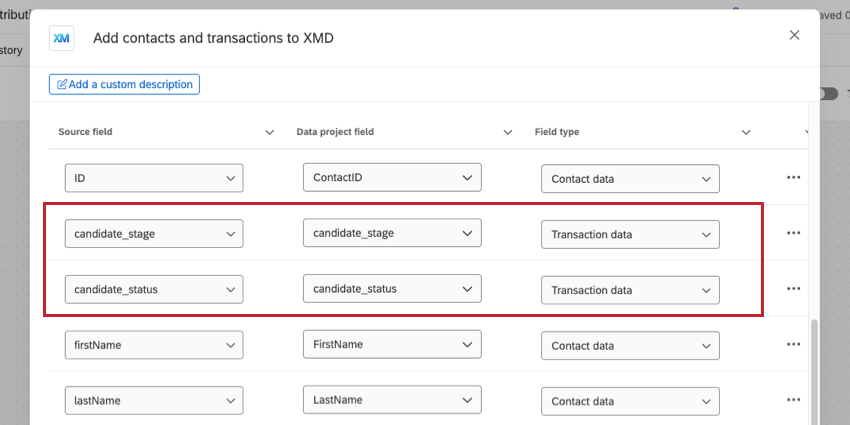Open the ContactID data project dropdown
Viewport: 850px width, 425px height.
pos(392,178)
